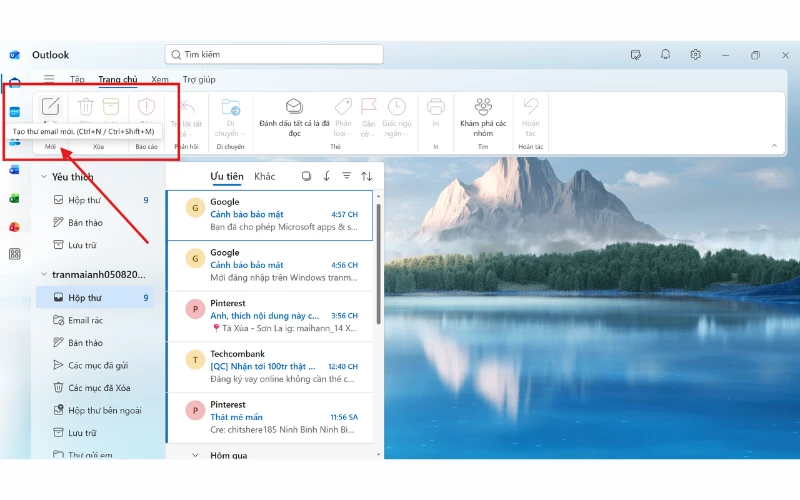Open the Settings gear
This screenshot has height=500, width=800.
(x=695, y=54)
